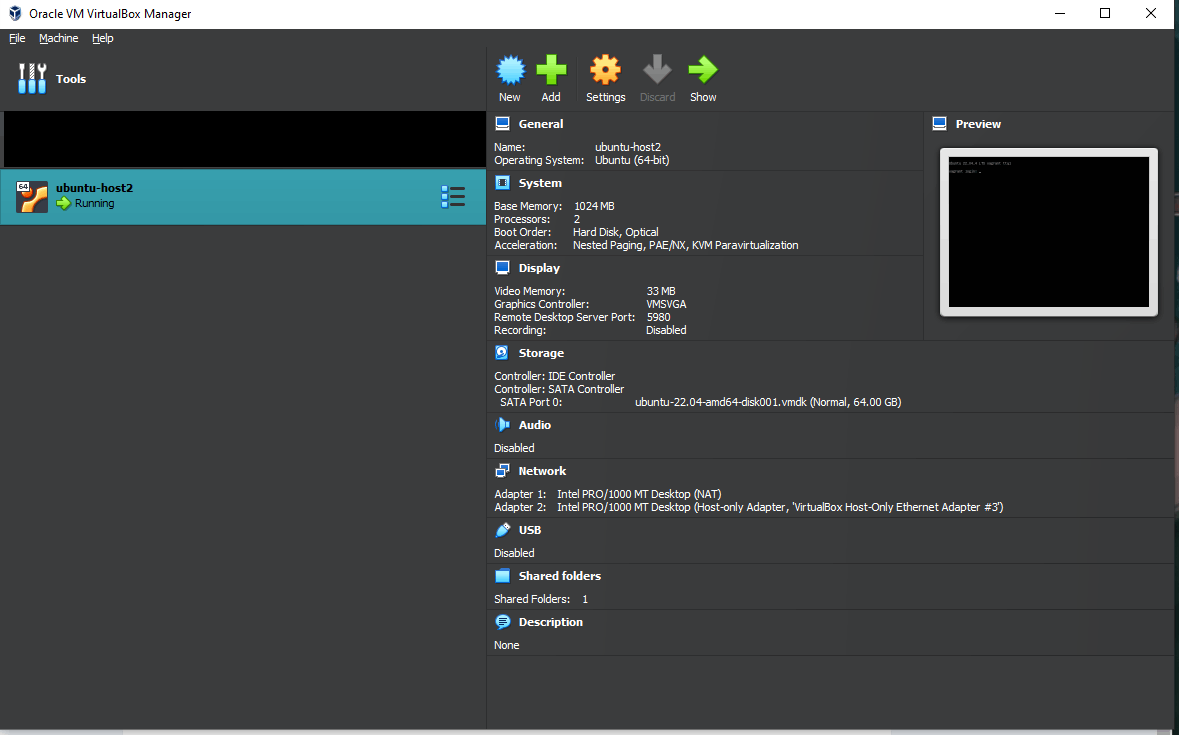Click the VirtualBox logo in title bar

click(15, 14)
